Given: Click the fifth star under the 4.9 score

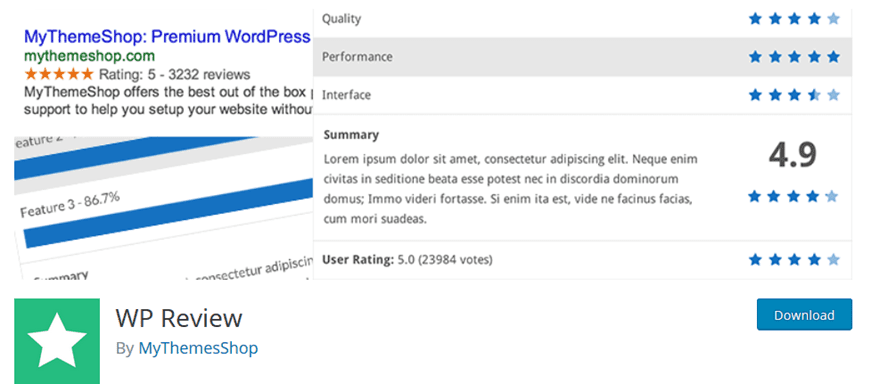Looking at the screenshot, I should 832,196.
